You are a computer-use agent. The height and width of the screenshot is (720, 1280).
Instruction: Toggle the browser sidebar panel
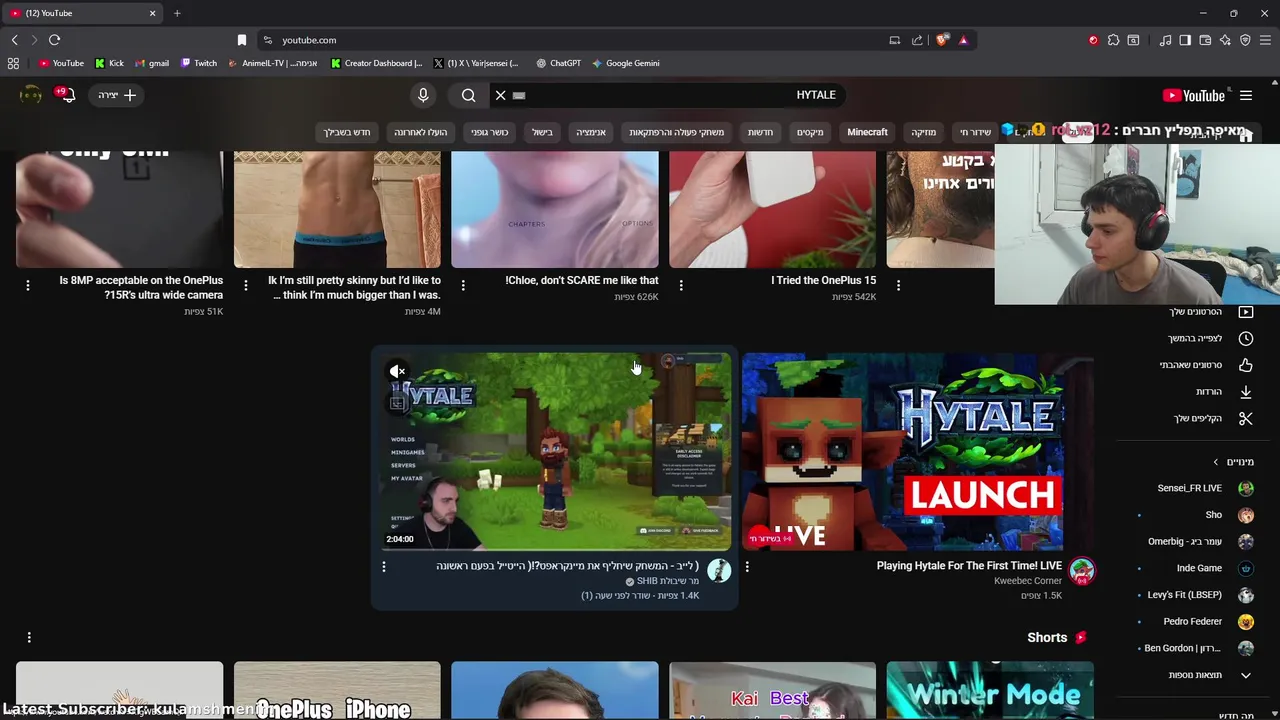click(1185, 40)
